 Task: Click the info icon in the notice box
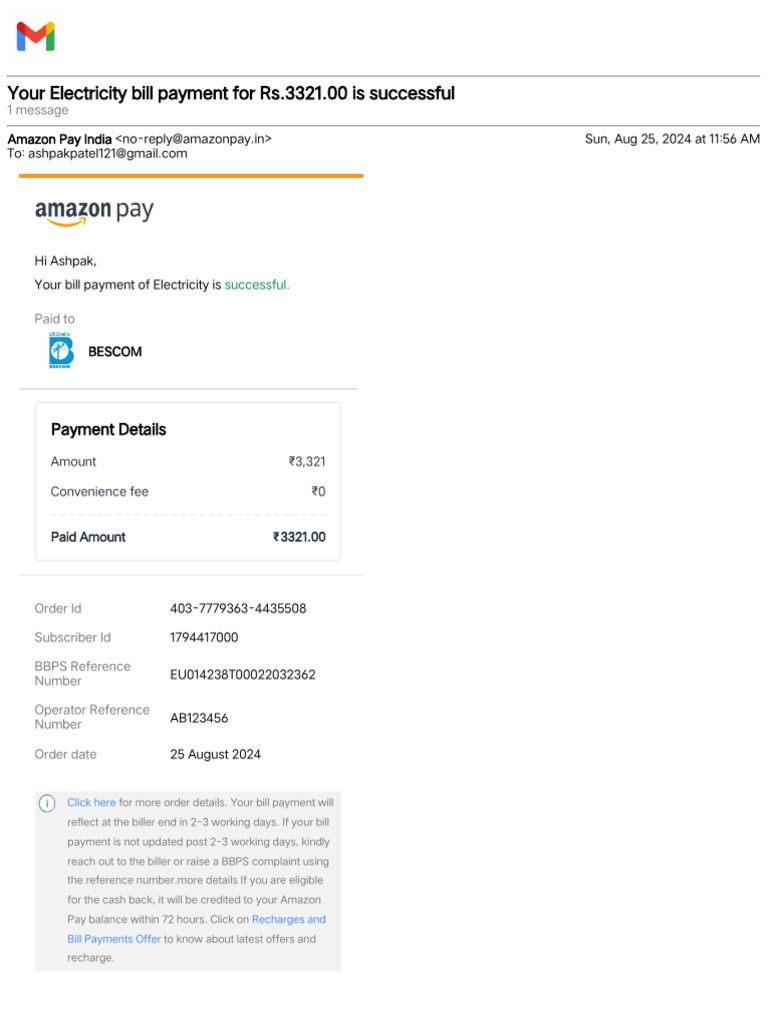(x=47, y=803)
